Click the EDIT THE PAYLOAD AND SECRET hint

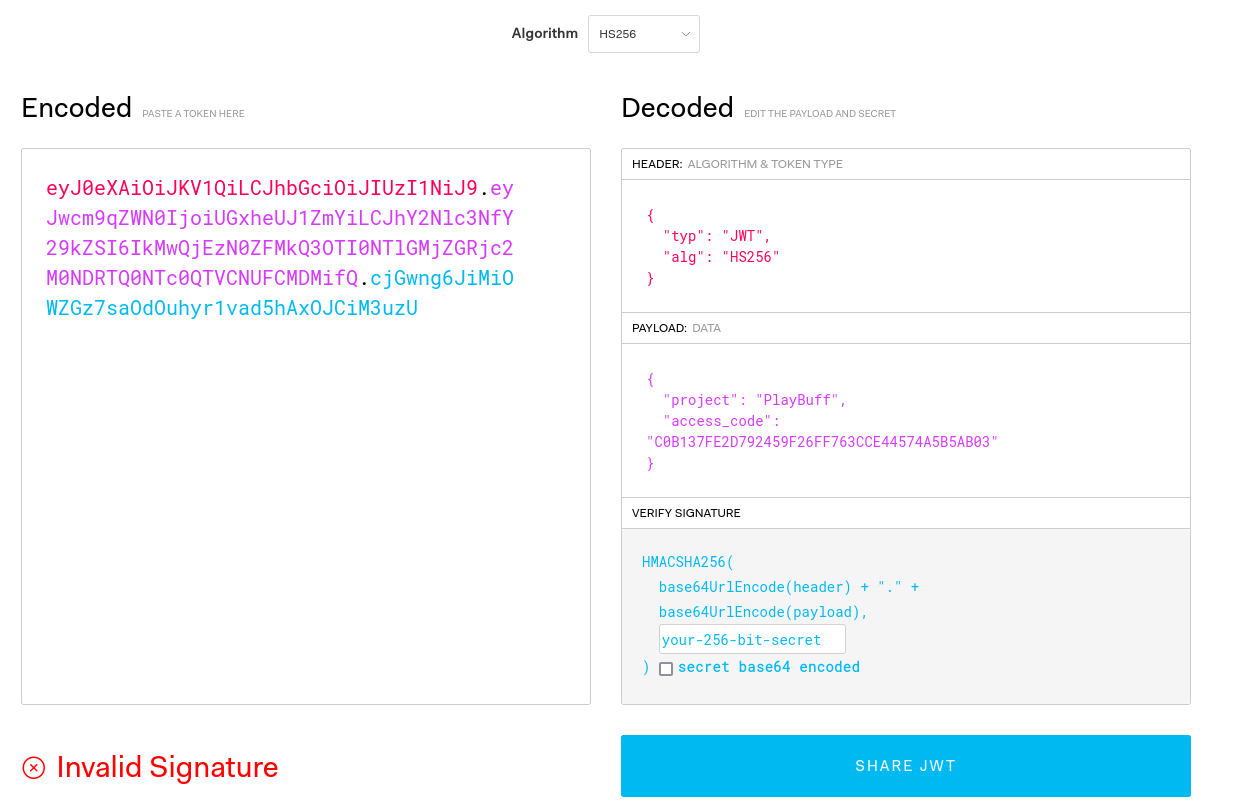[820, 114]
